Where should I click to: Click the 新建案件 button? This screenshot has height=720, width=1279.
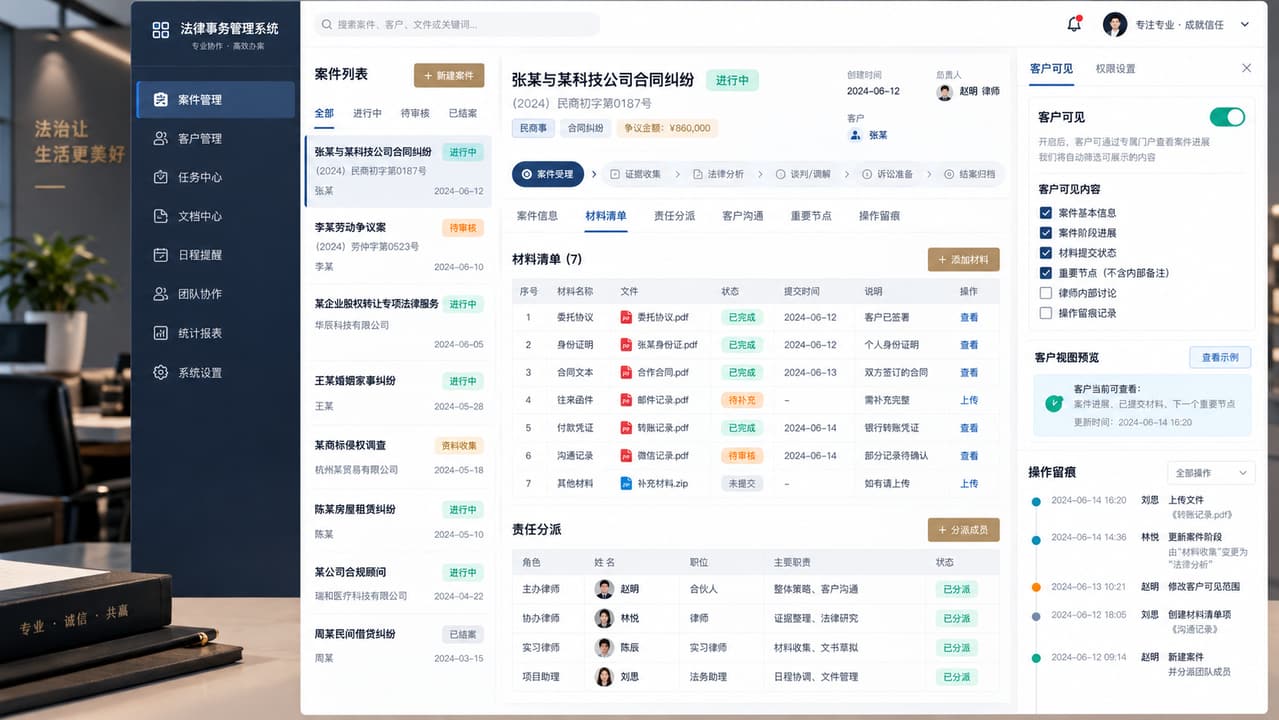pos(449,76)
